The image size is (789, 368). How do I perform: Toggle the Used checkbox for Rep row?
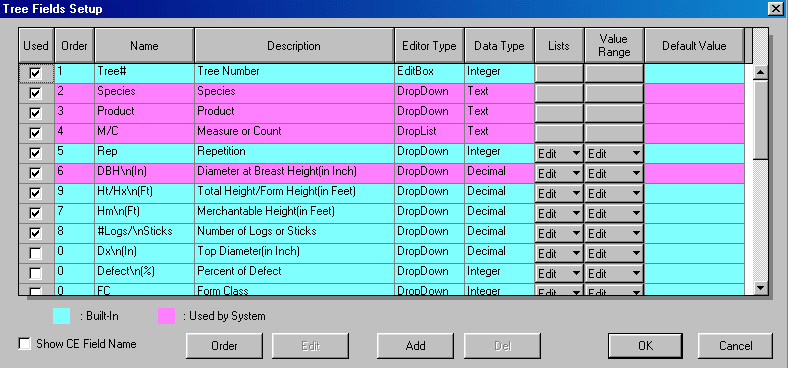click(35, 154)
